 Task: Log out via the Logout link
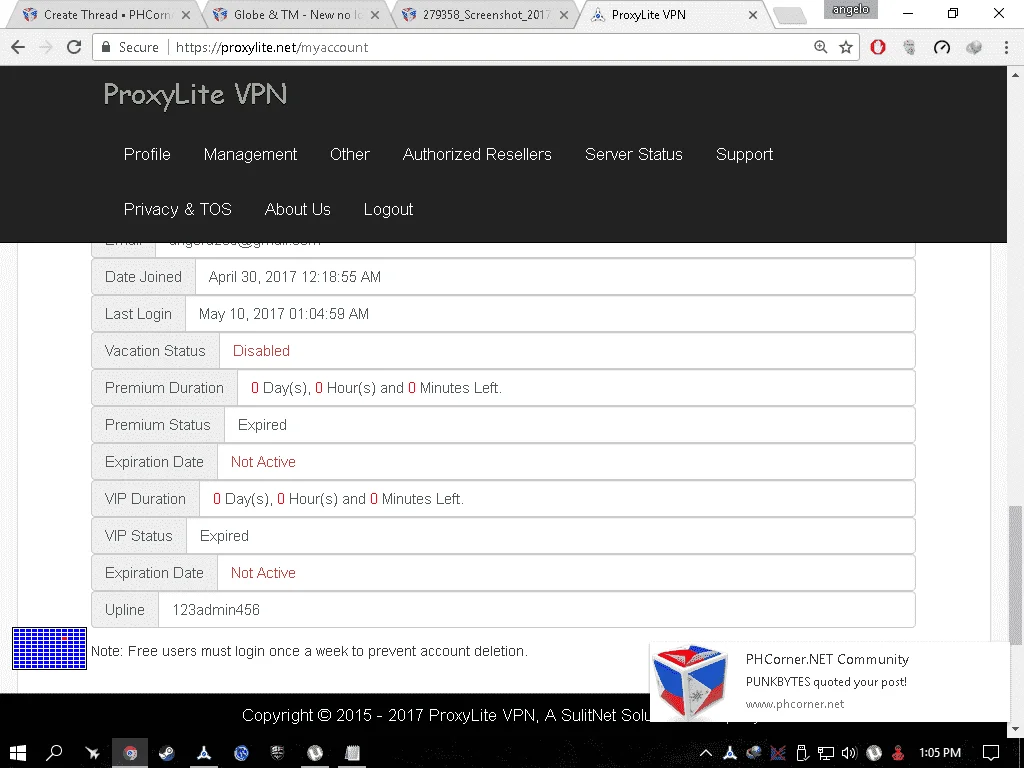point(388,209)
